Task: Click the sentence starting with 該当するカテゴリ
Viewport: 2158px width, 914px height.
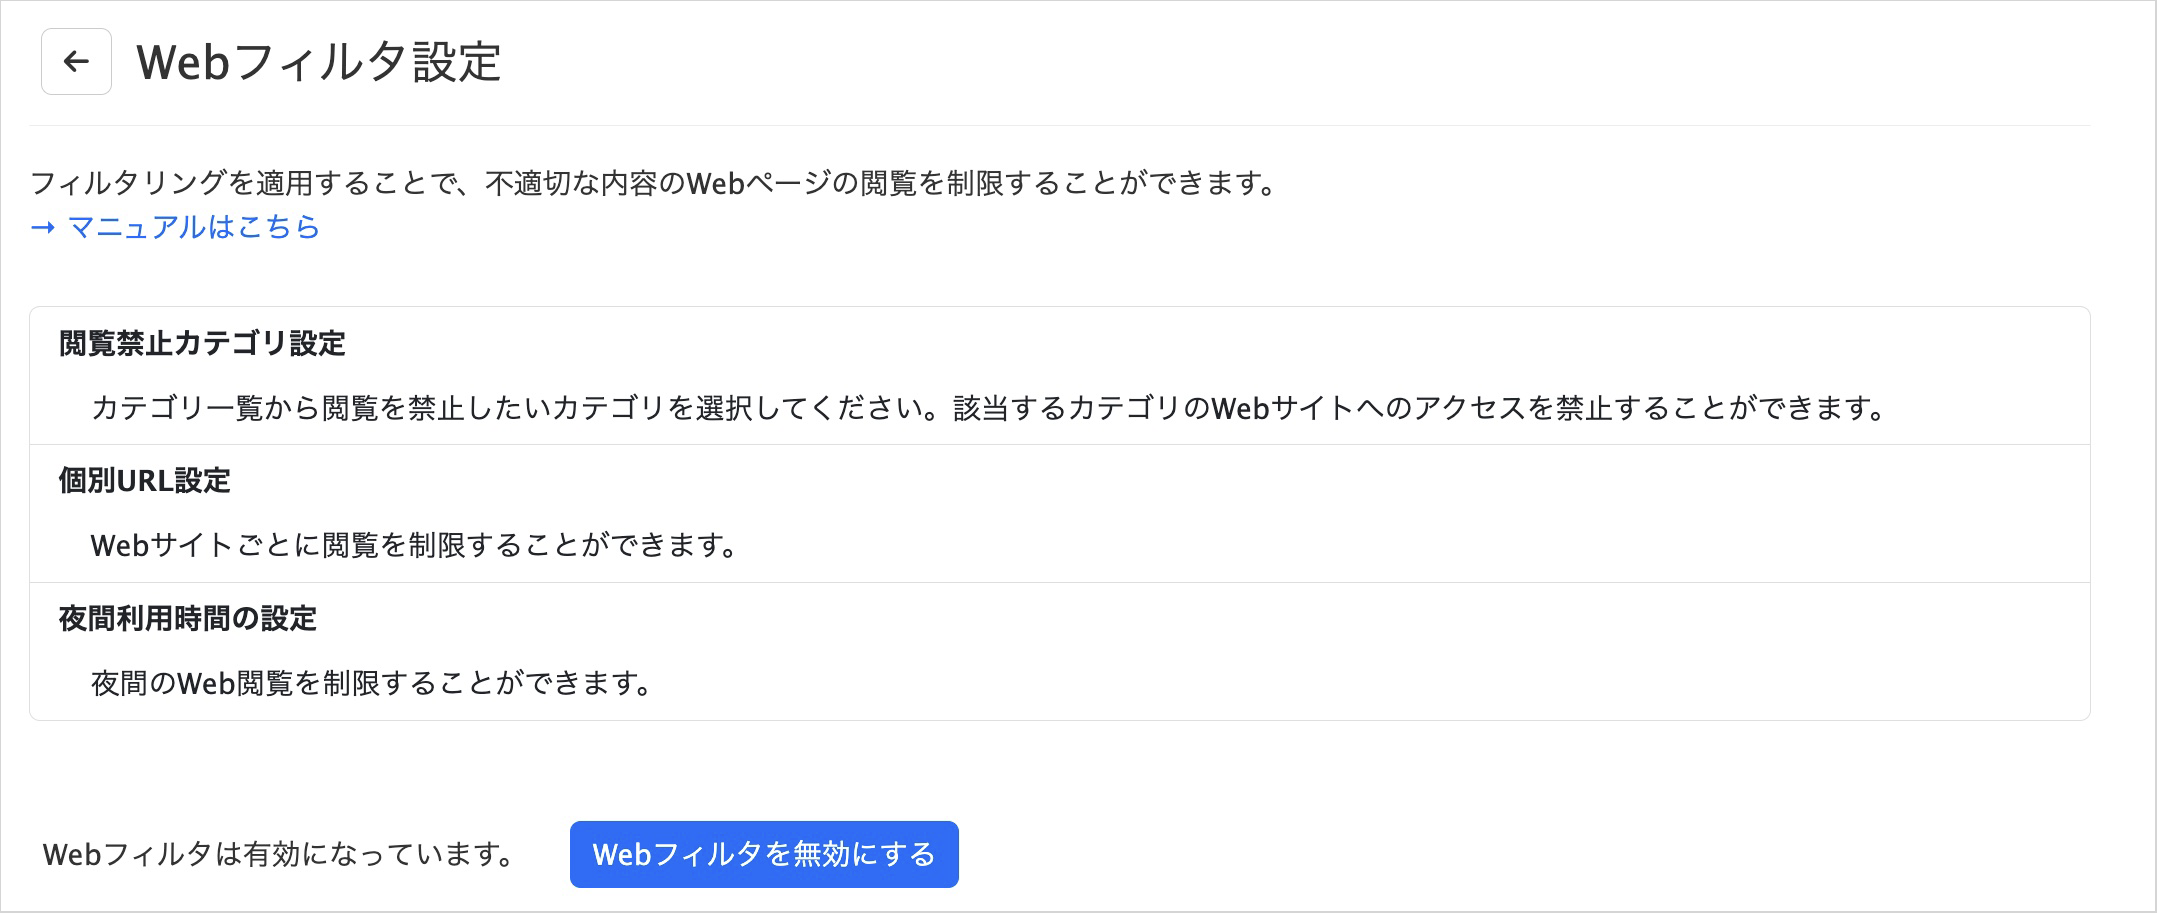Action: coord(1418,408)
